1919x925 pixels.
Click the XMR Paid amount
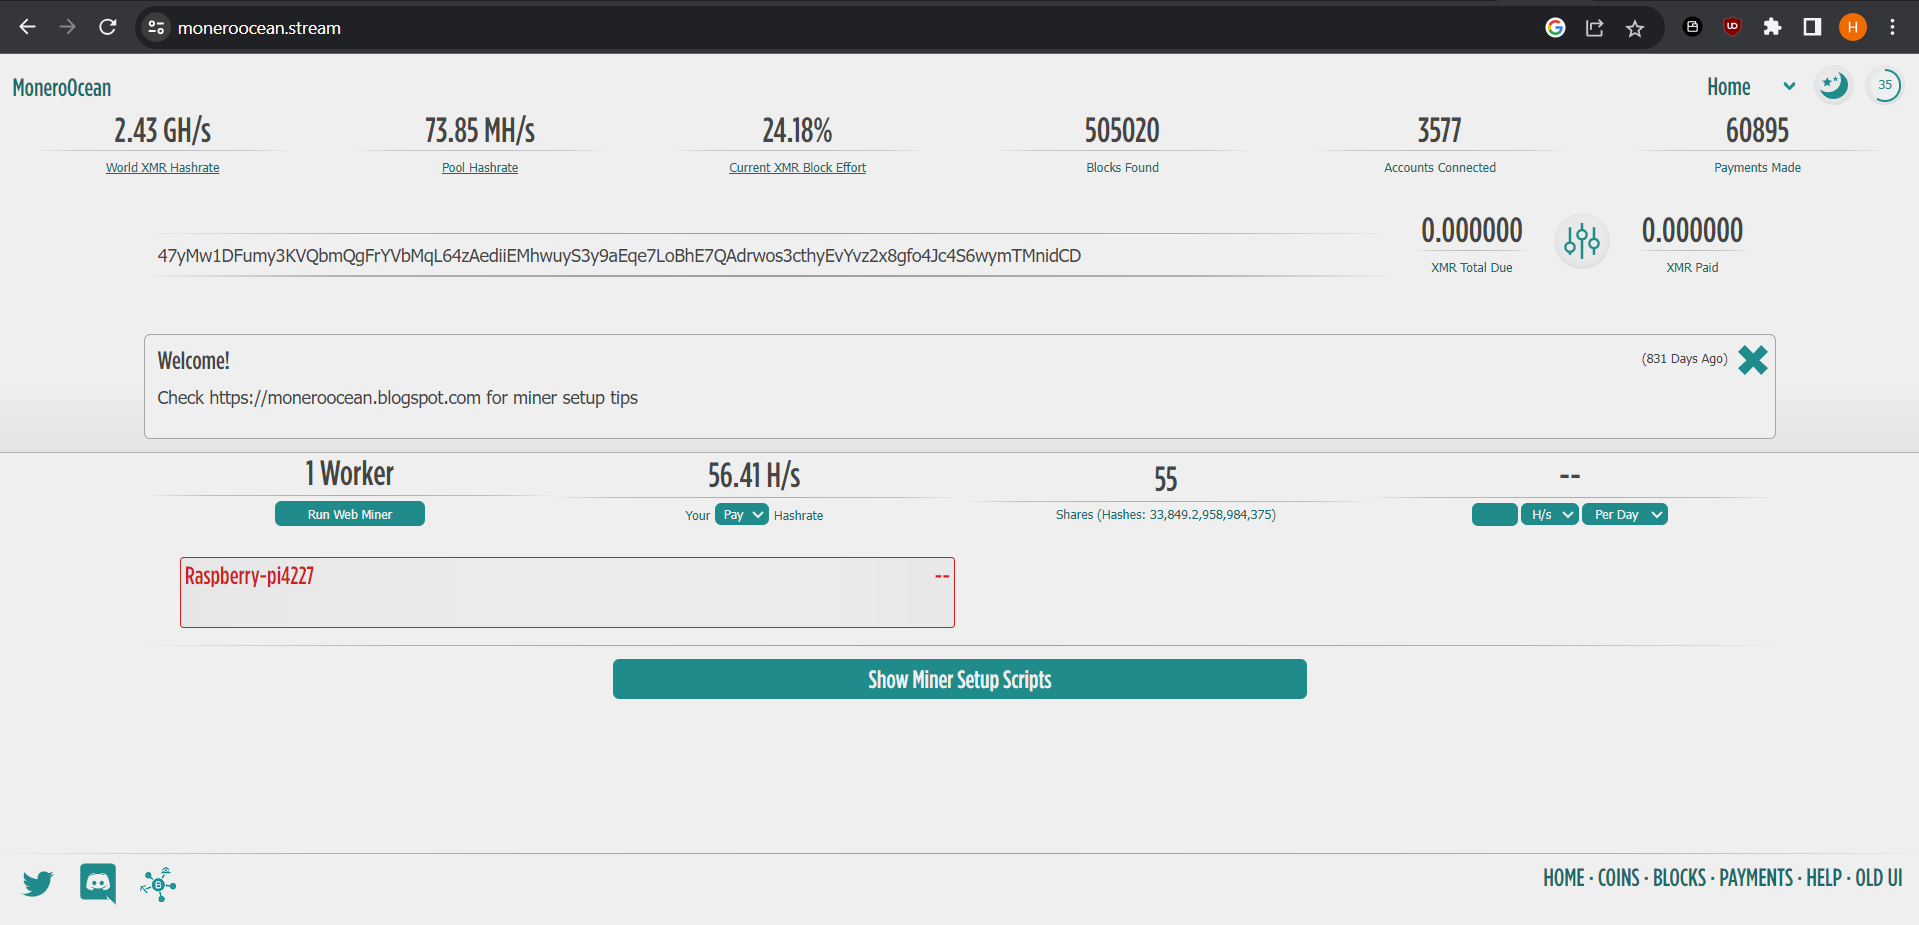tap(1692, 231)
